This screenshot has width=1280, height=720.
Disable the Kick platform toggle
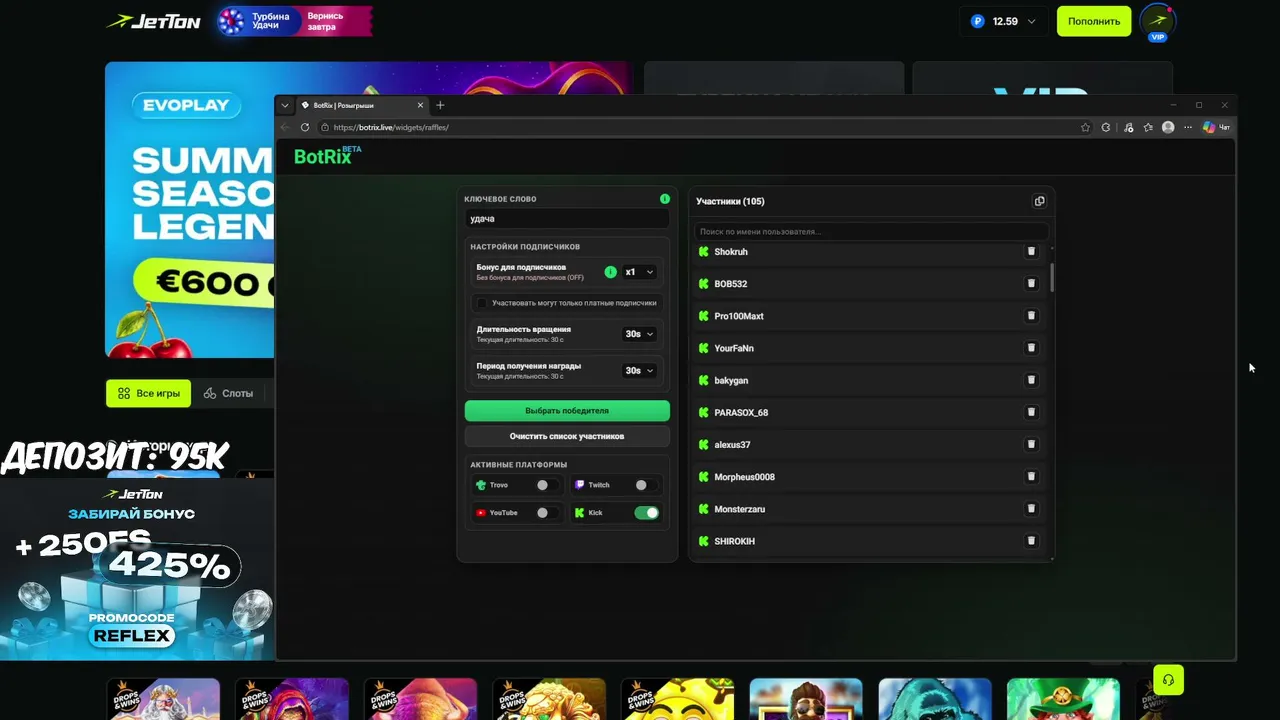coord(646,513)
